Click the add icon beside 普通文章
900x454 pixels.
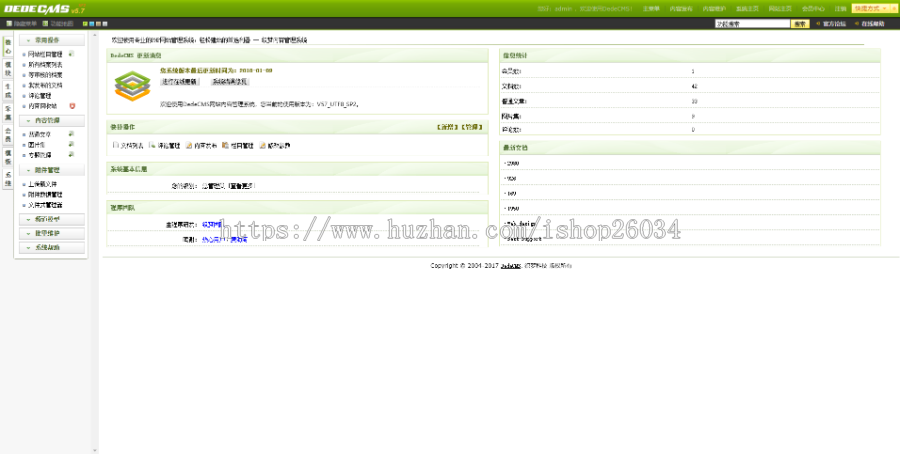point(71,134)
